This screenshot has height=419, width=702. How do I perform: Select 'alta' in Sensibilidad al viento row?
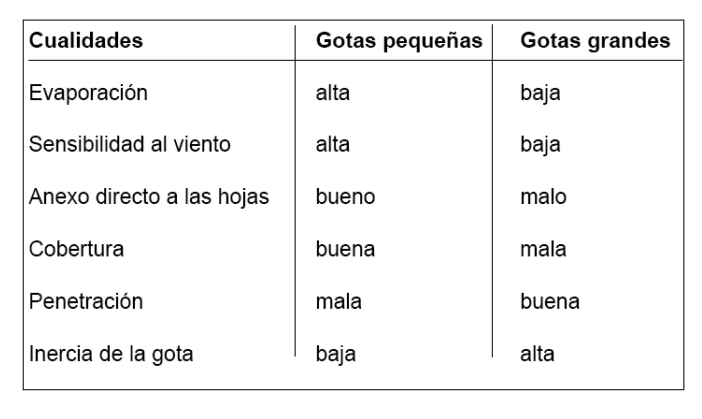pos(333,145)
